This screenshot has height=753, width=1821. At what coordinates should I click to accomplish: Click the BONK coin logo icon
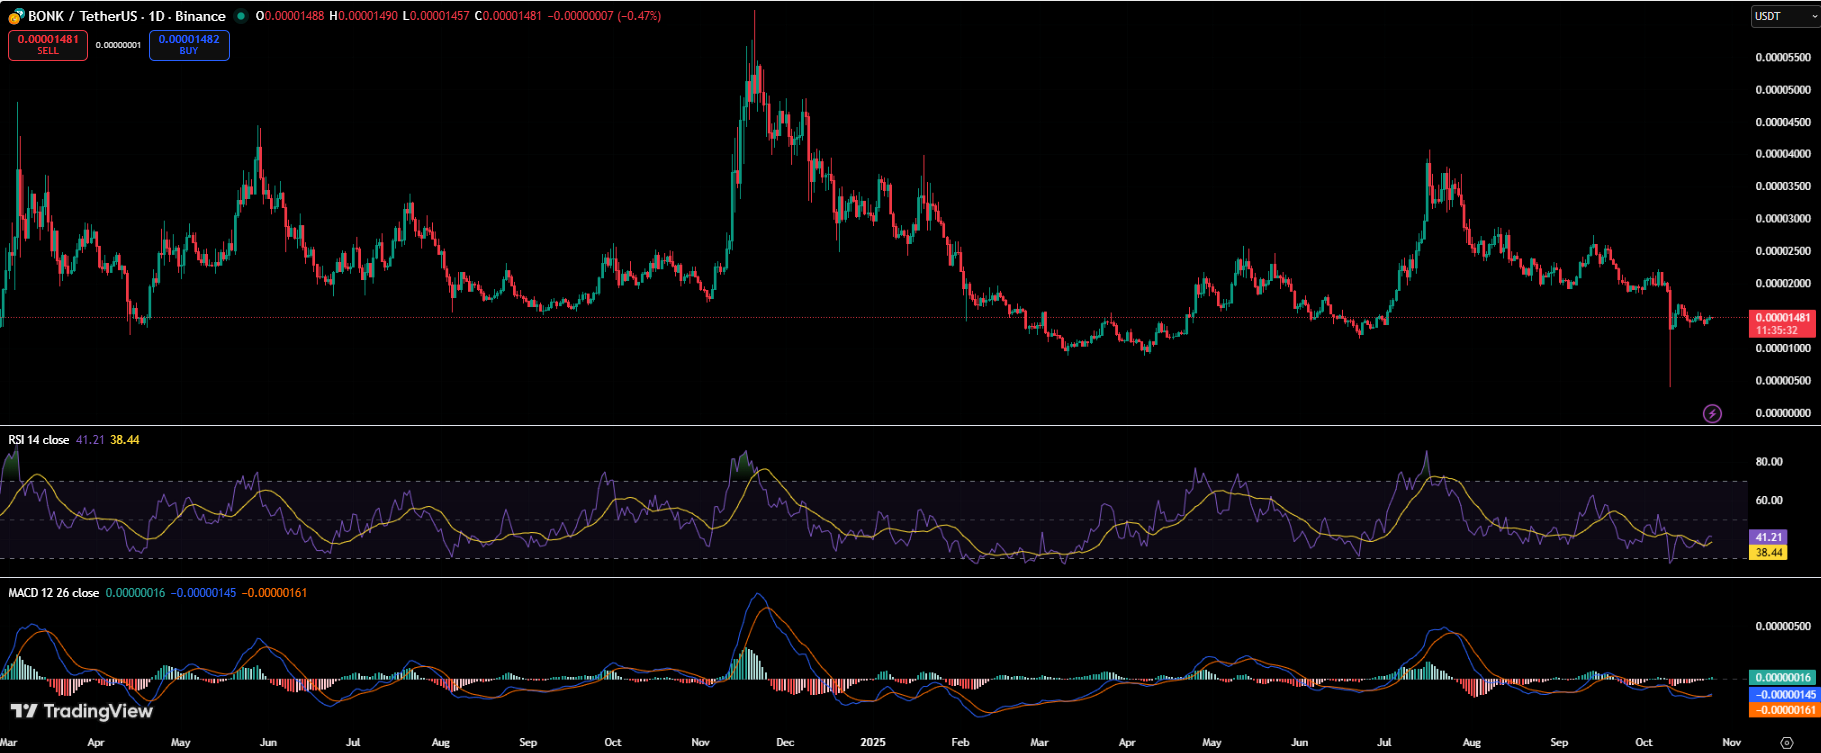click(x=16, y=16)
